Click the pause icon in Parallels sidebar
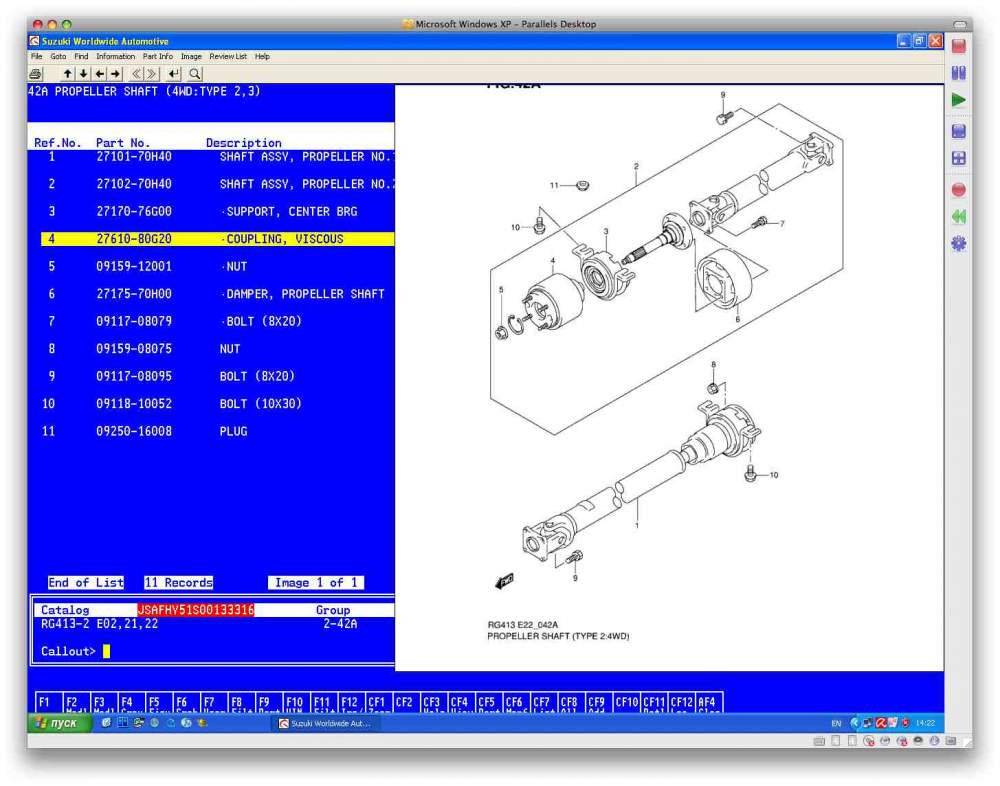1000x786 pixels. tap(959, 73)
